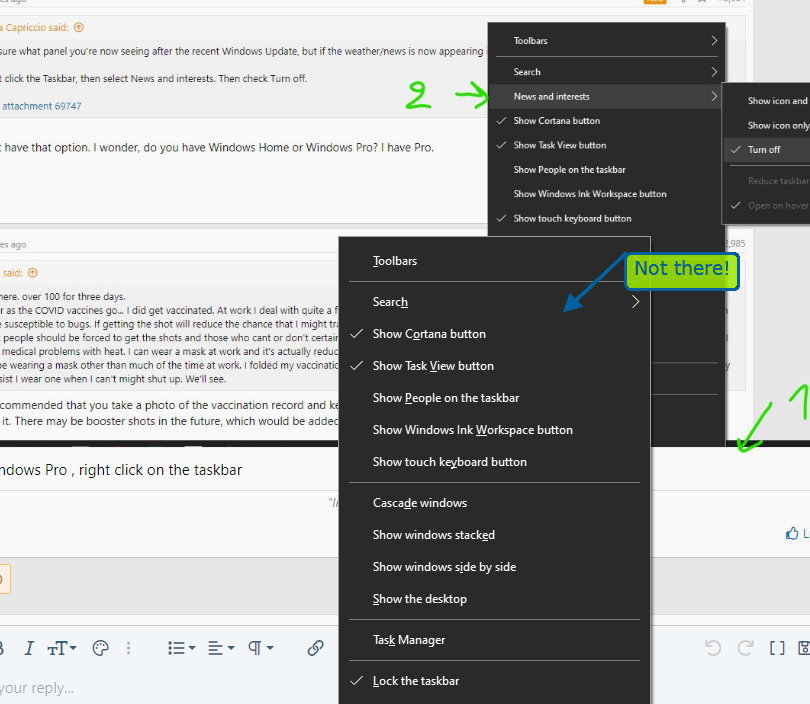Screen dimensions: 810x704
Task: Undo the last edit in the editor
Action: [x=713, y=648]
